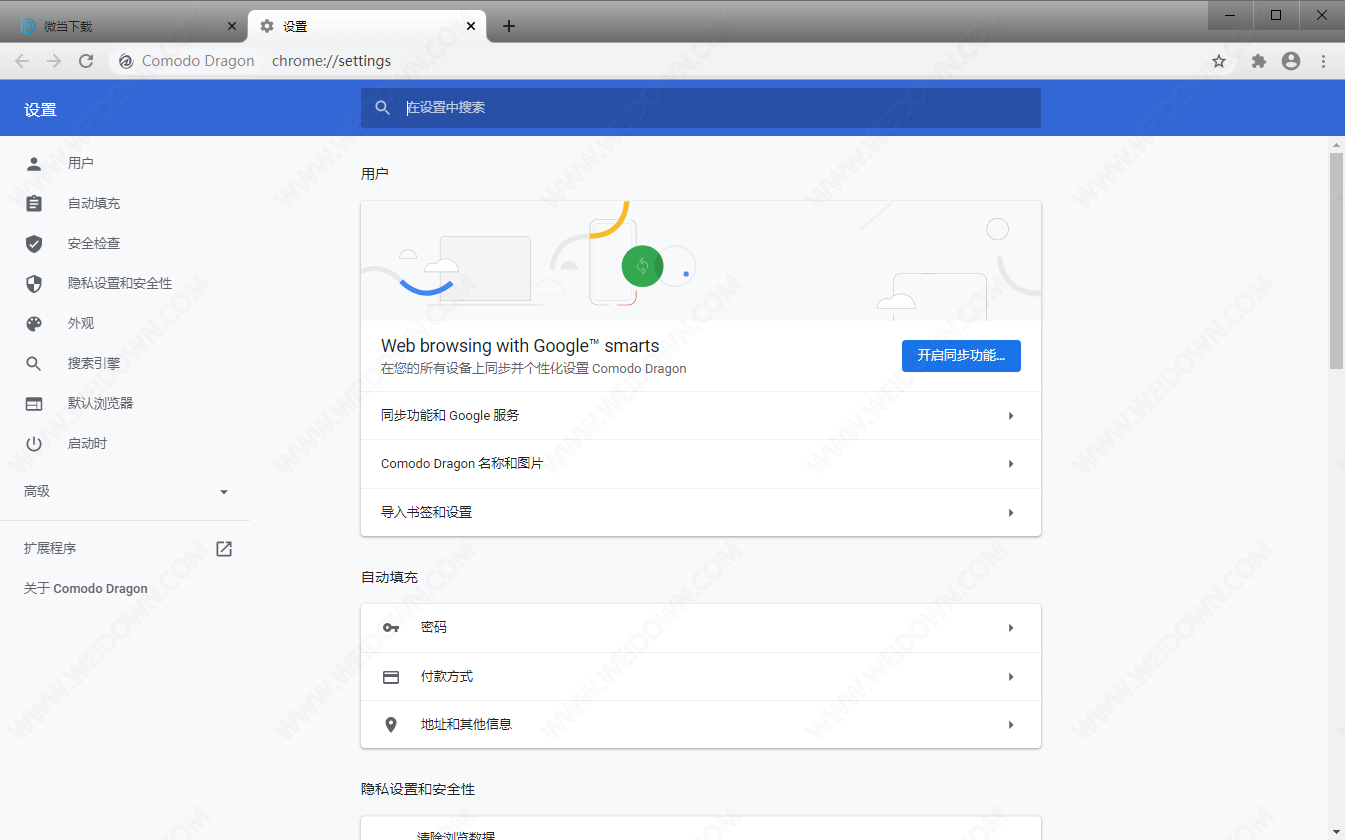Open the three-dot browser menu
The height and width of the screenshot is (840, 1345).
1323,61
